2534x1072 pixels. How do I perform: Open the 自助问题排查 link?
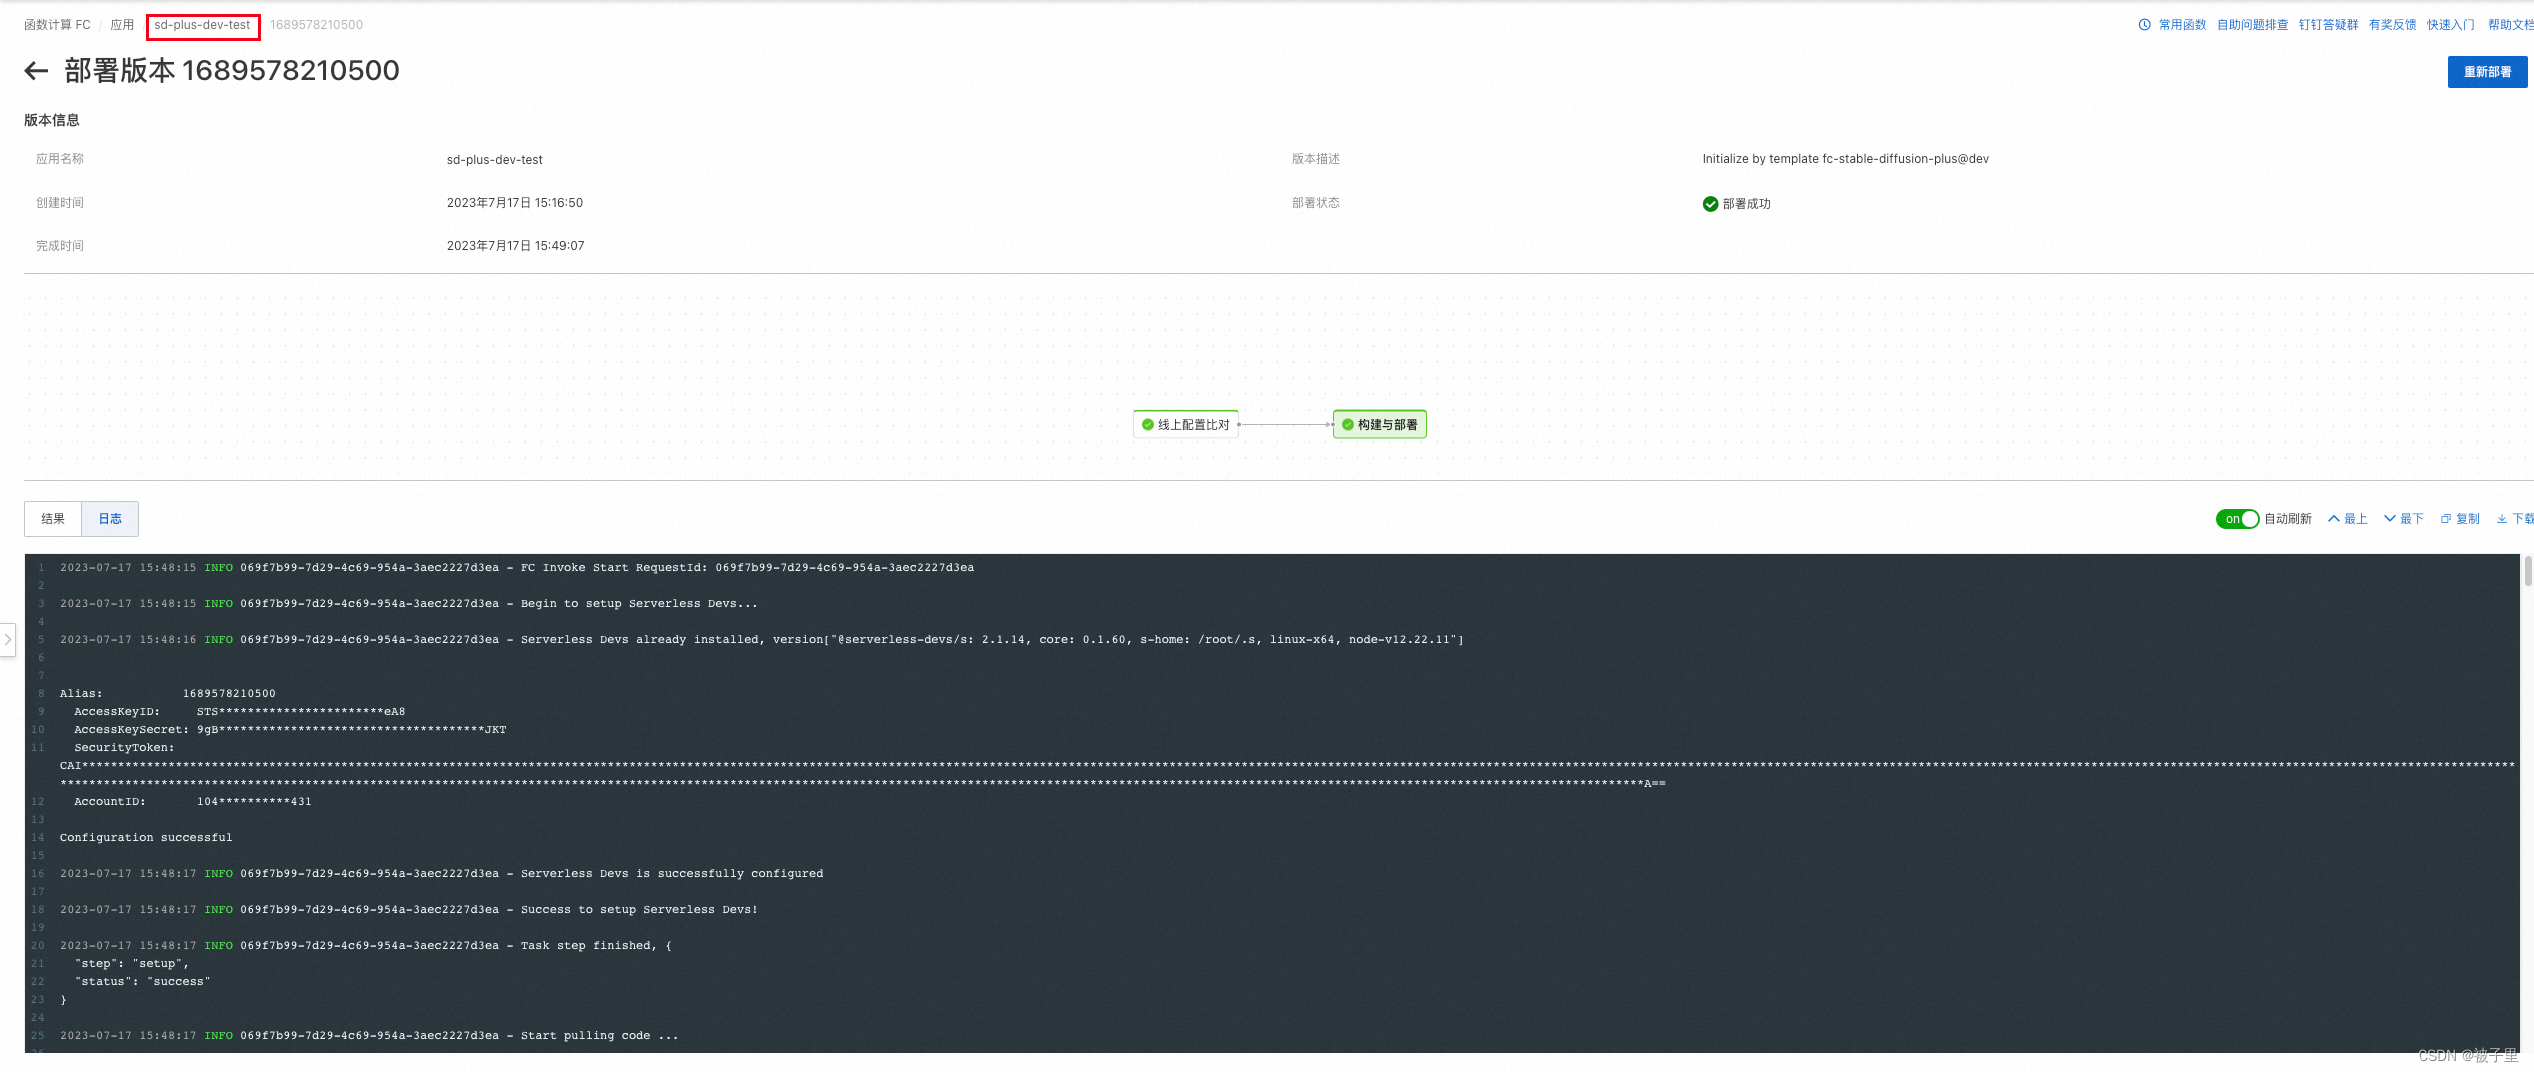2252,25
